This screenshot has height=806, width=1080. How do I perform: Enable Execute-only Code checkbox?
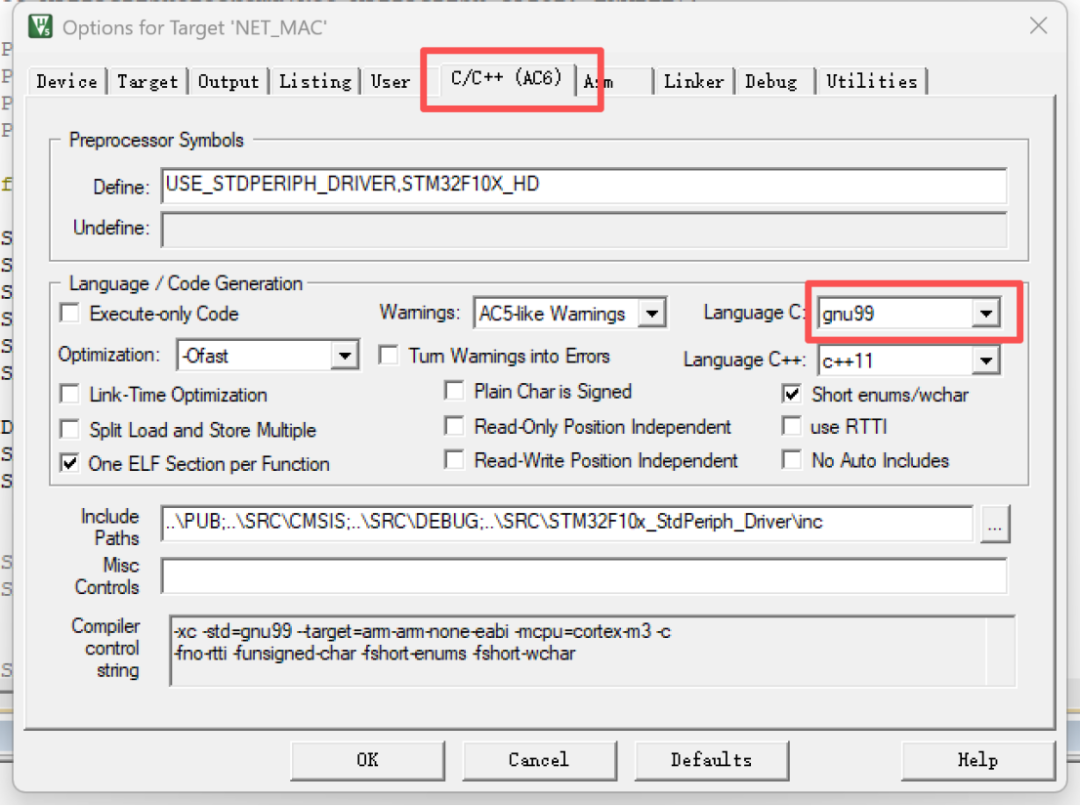[70, 313]
